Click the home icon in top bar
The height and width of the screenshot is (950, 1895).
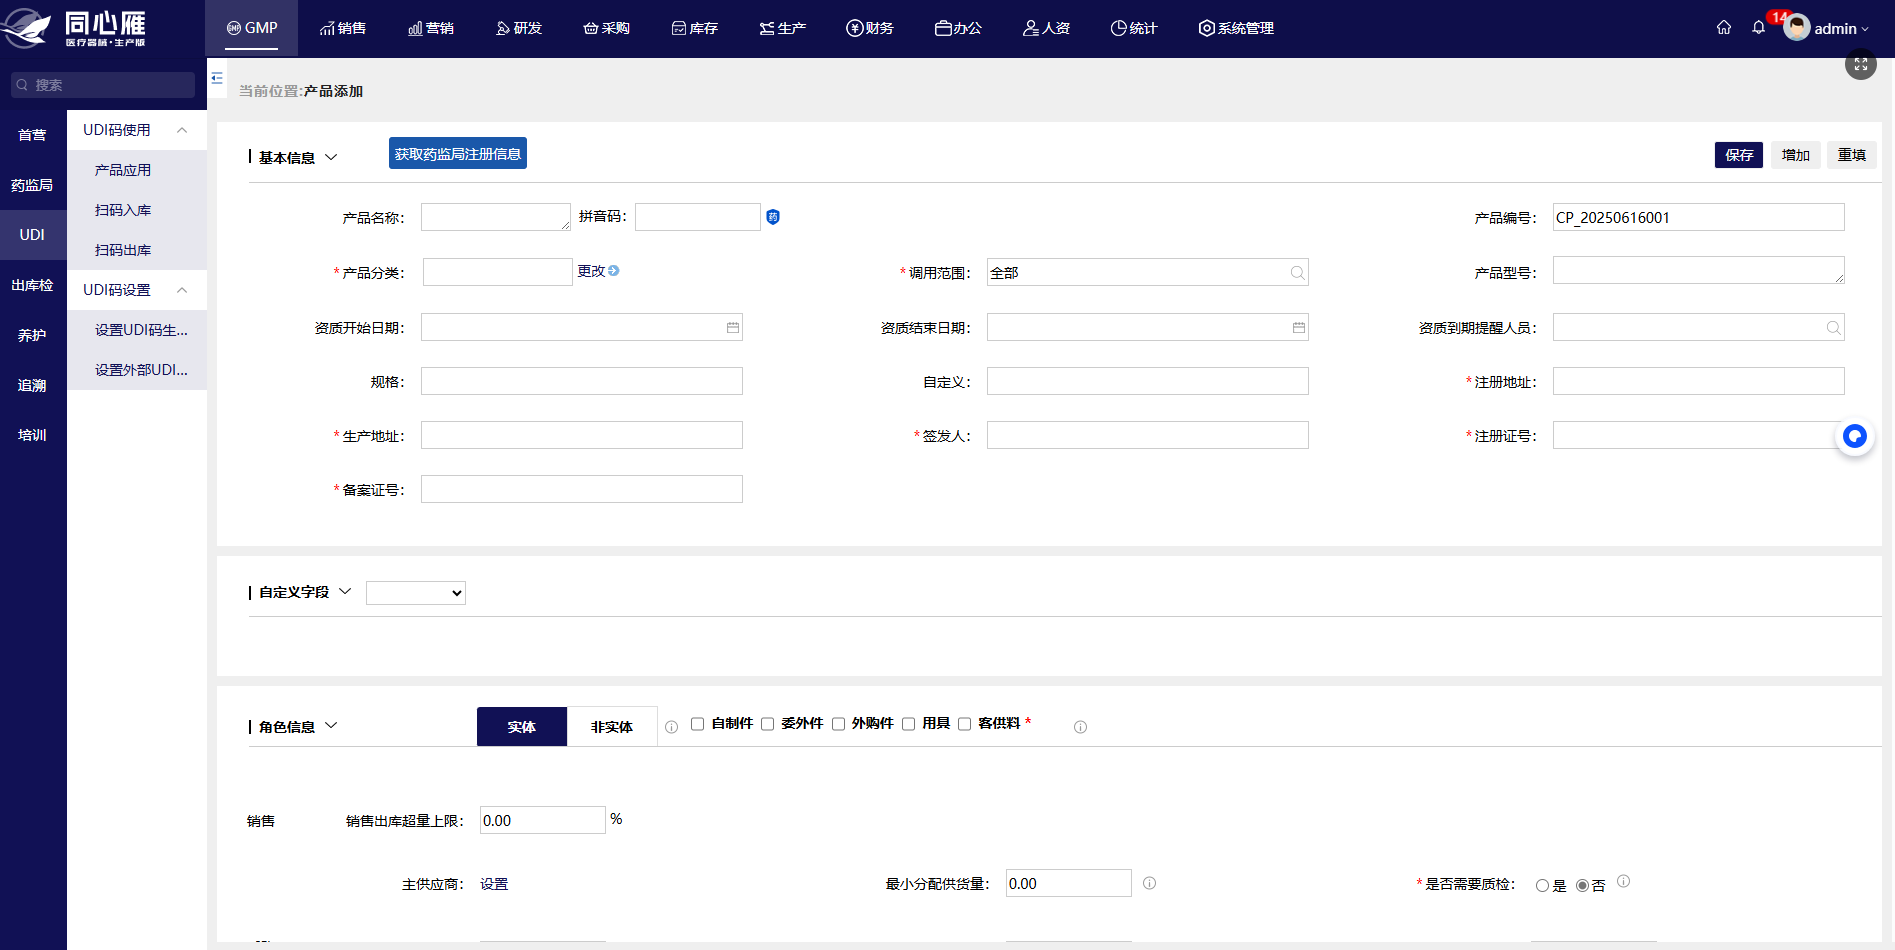pyautogui.click(x=1724, y=28)
